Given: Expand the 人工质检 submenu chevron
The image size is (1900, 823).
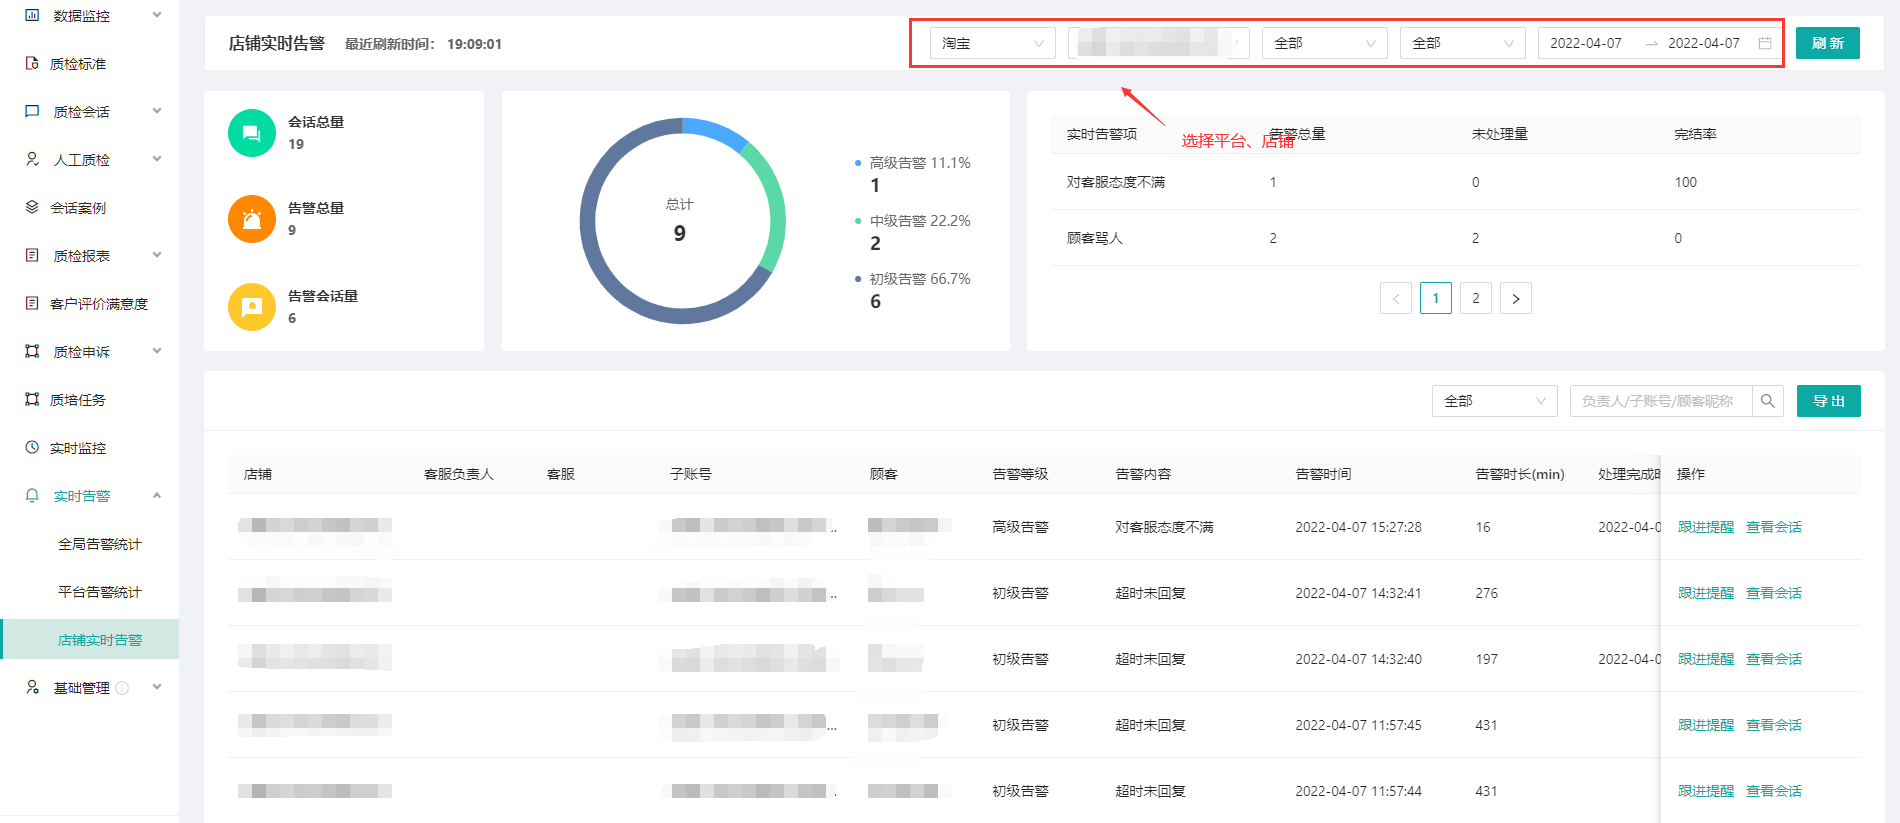Looking at the screenshot, I should (157, 159).
